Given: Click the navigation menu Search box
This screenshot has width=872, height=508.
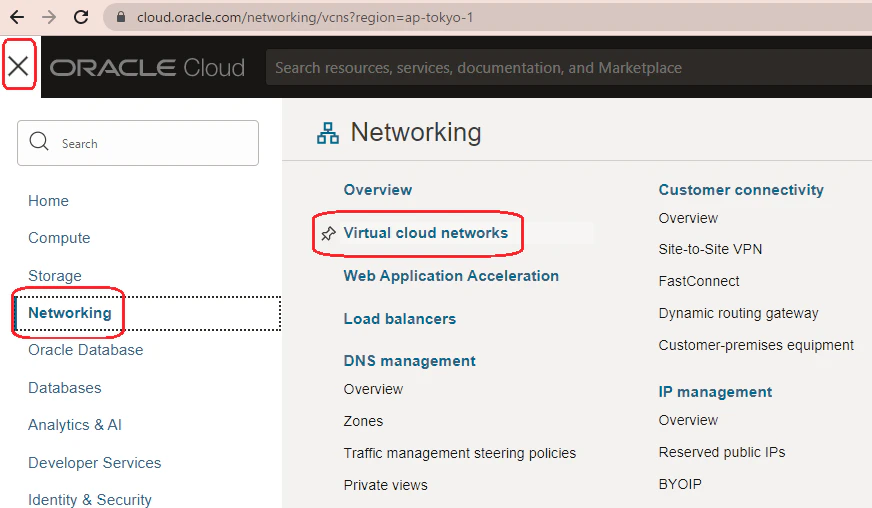Looking at the screenshot, I should (x=138, y=143).
